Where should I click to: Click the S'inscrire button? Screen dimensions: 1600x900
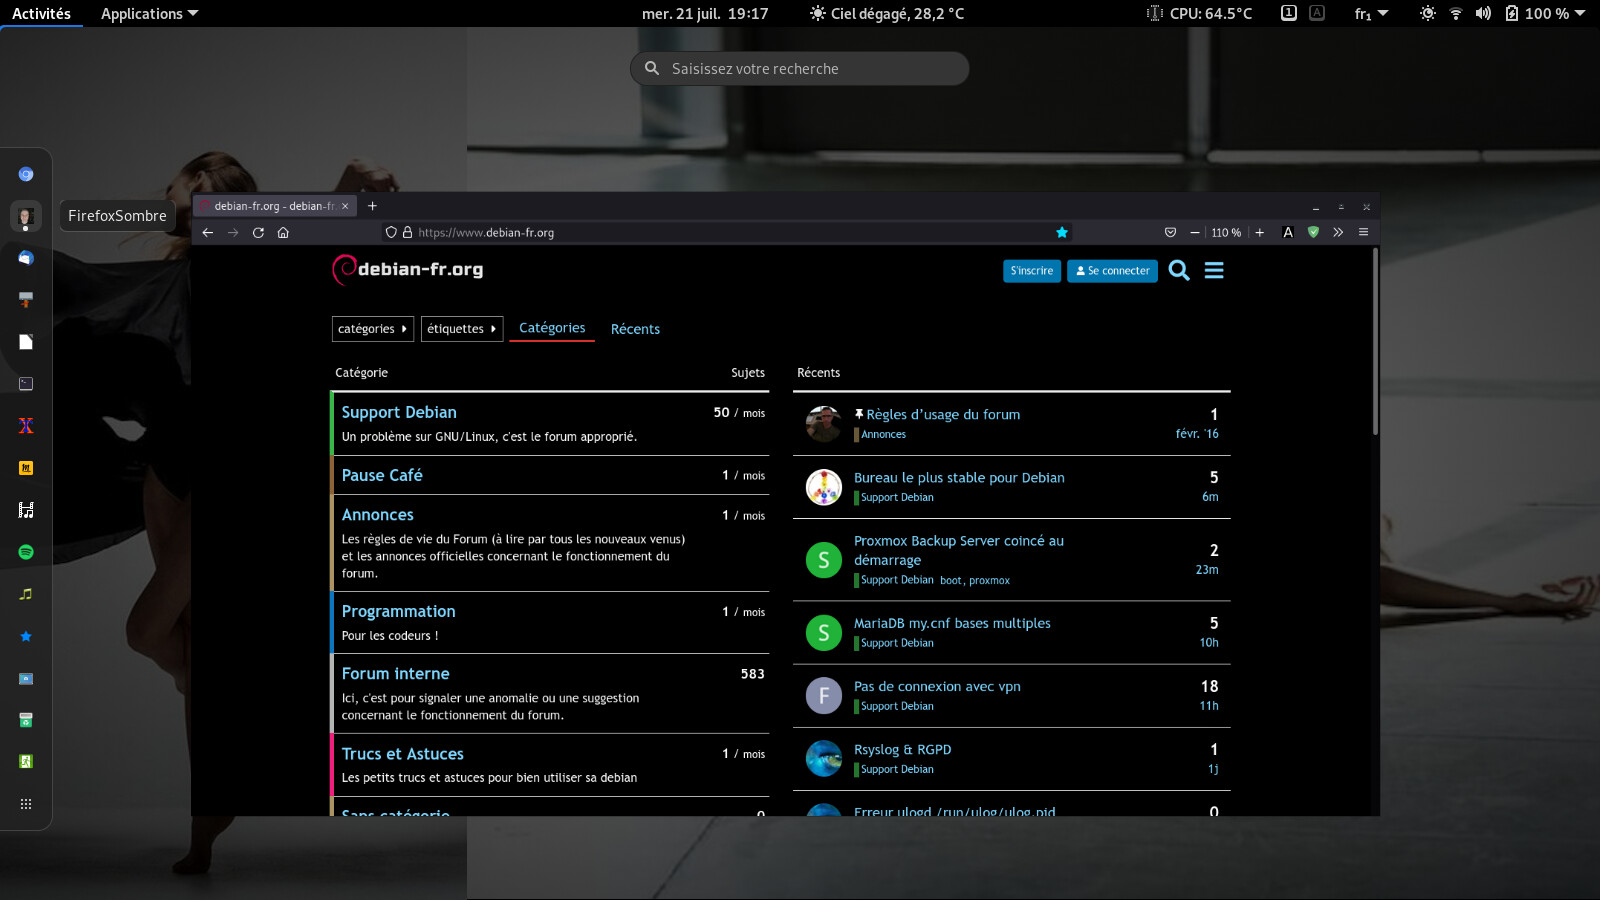click(x=1031, y=271)
